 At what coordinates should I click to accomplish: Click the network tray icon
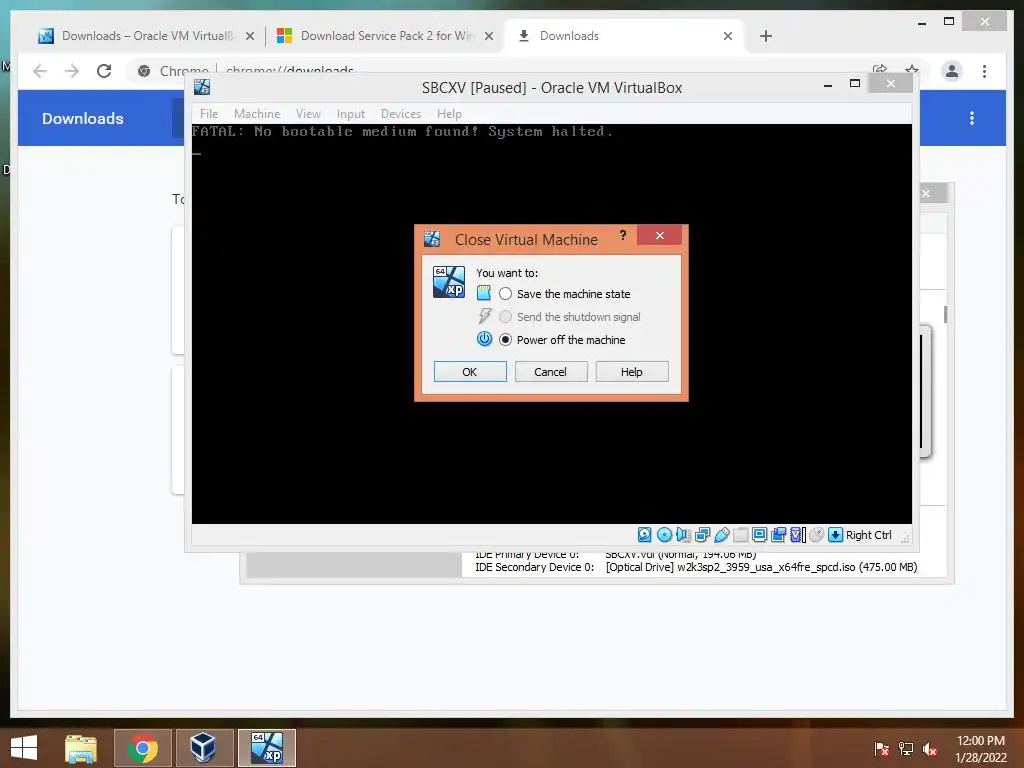(x=906, y=748)
